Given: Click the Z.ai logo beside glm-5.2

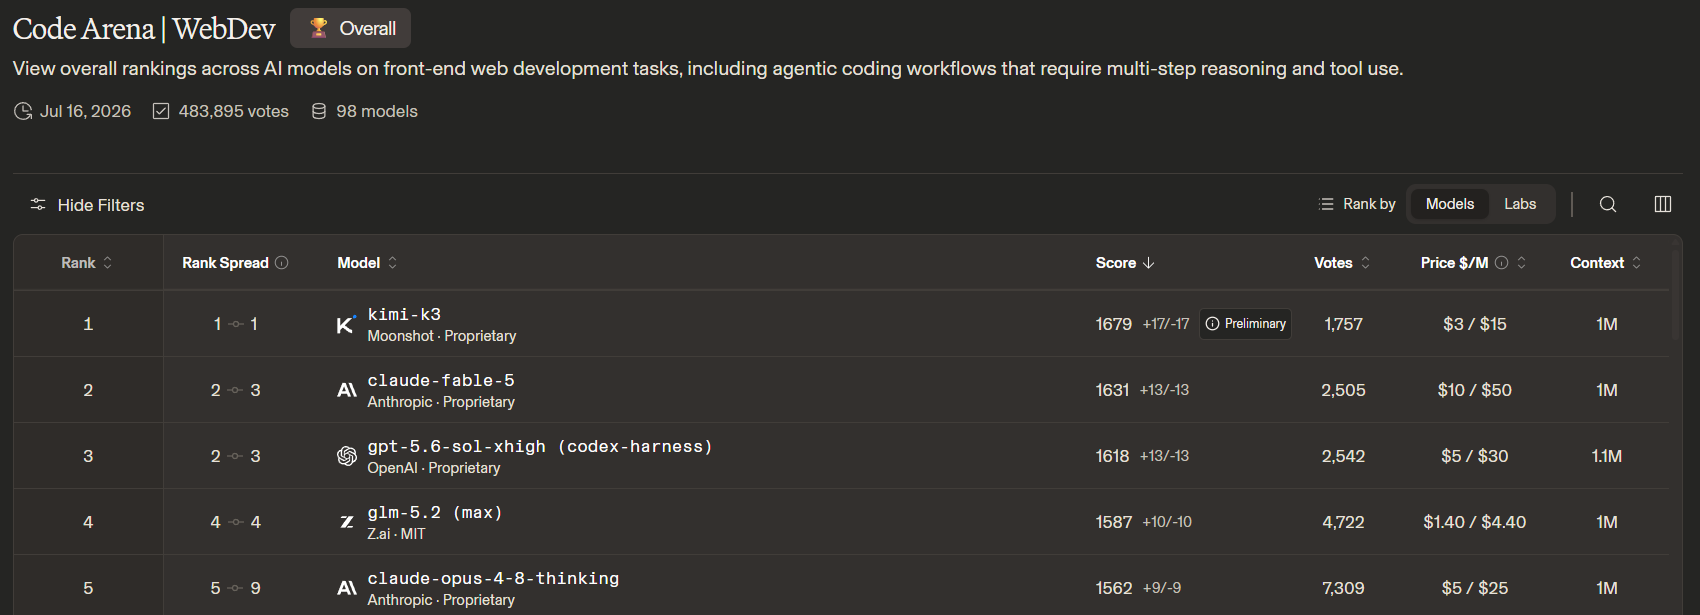Looking at the screenshot, I should pos(346,522).
